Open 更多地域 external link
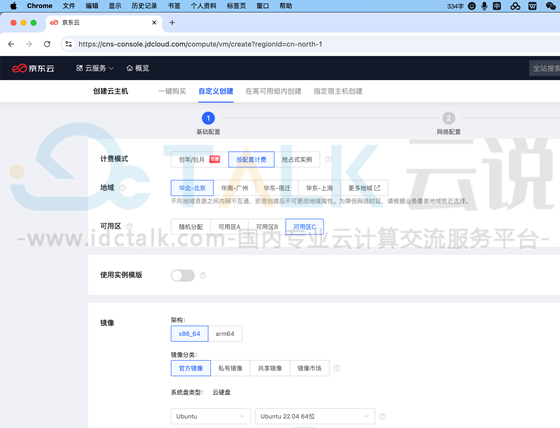Image resolution: width=560 pixels, height=428 pixels. pyautogui.click(x=364, y=188)
